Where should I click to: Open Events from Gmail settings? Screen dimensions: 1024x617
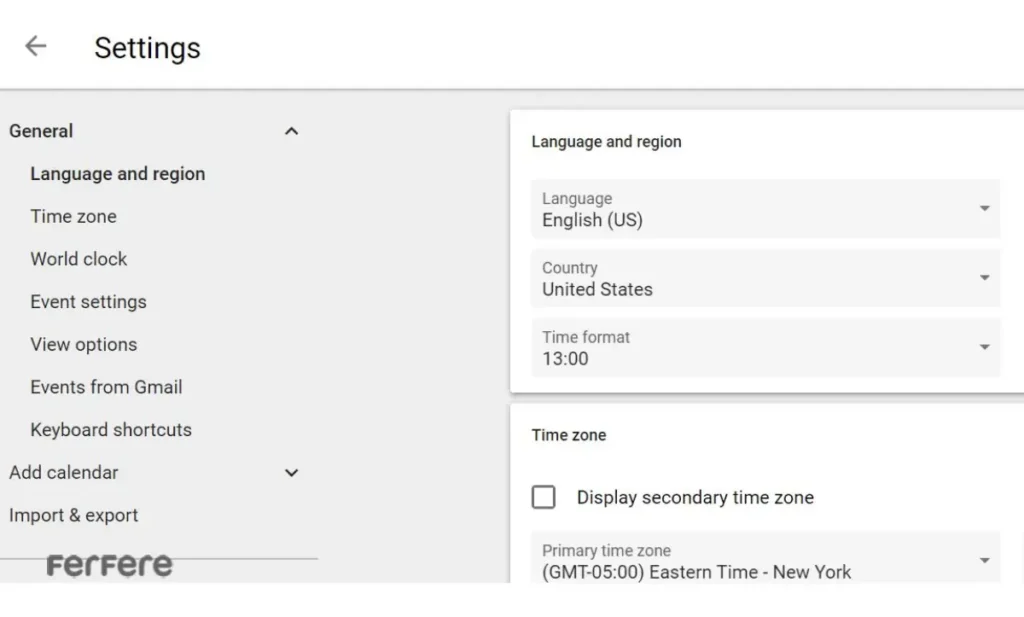tap(106, 387)
